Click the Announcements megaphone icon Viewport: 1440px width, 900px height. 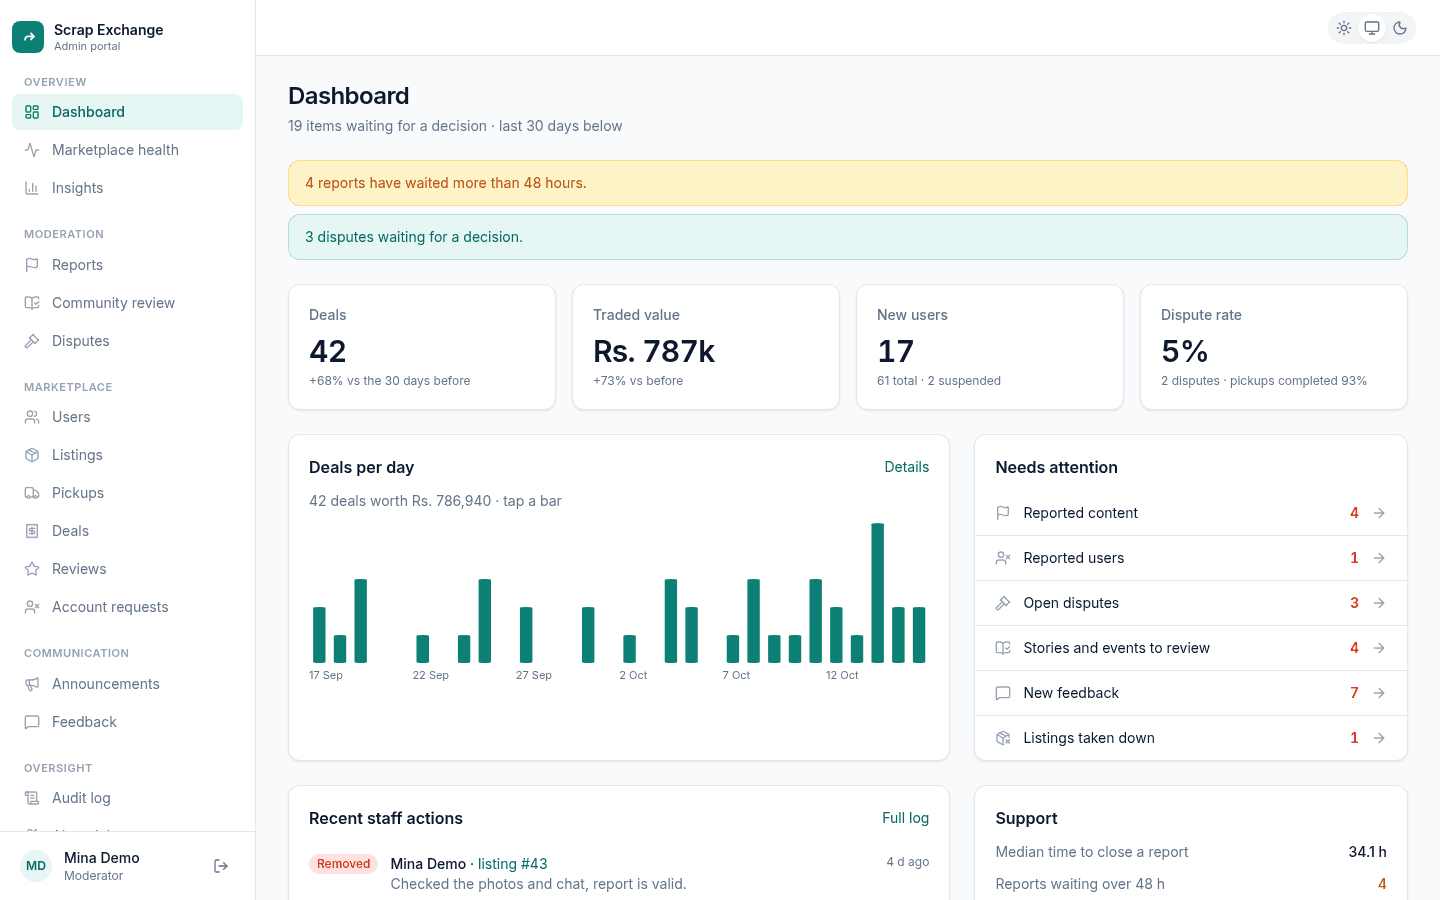(x=32, y=684)
